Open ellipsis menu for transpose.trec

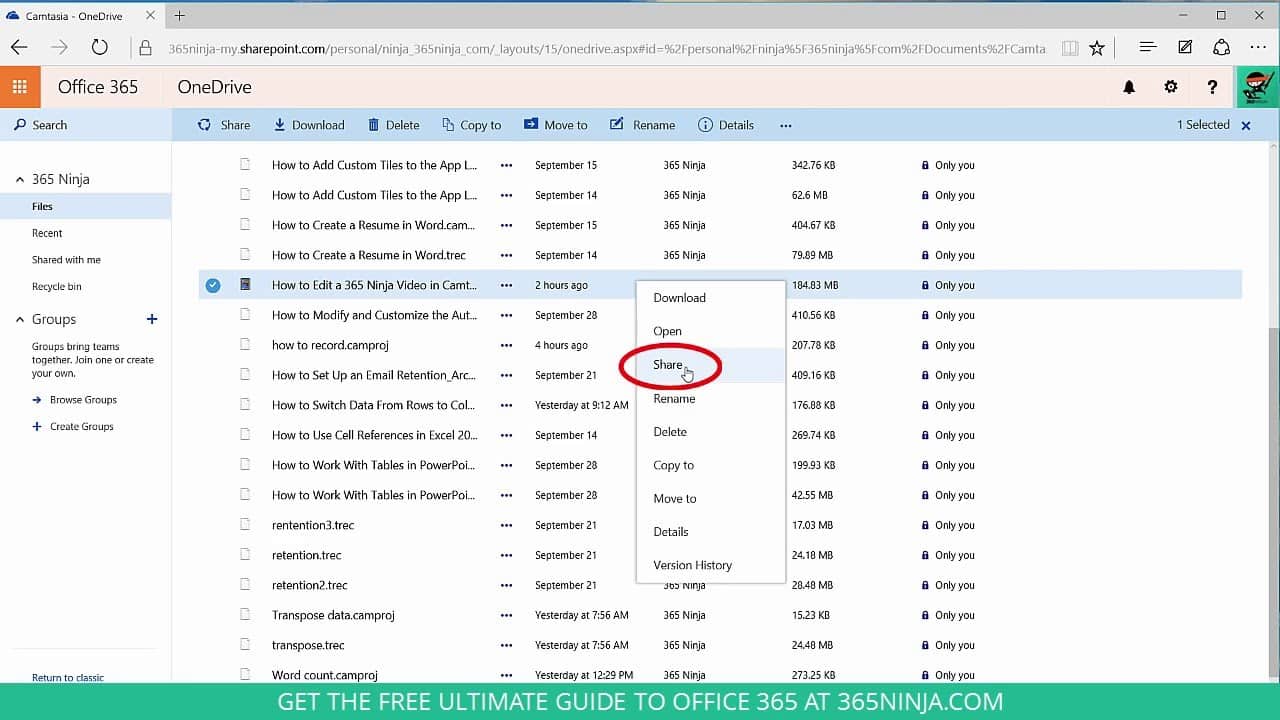[506, 645]
